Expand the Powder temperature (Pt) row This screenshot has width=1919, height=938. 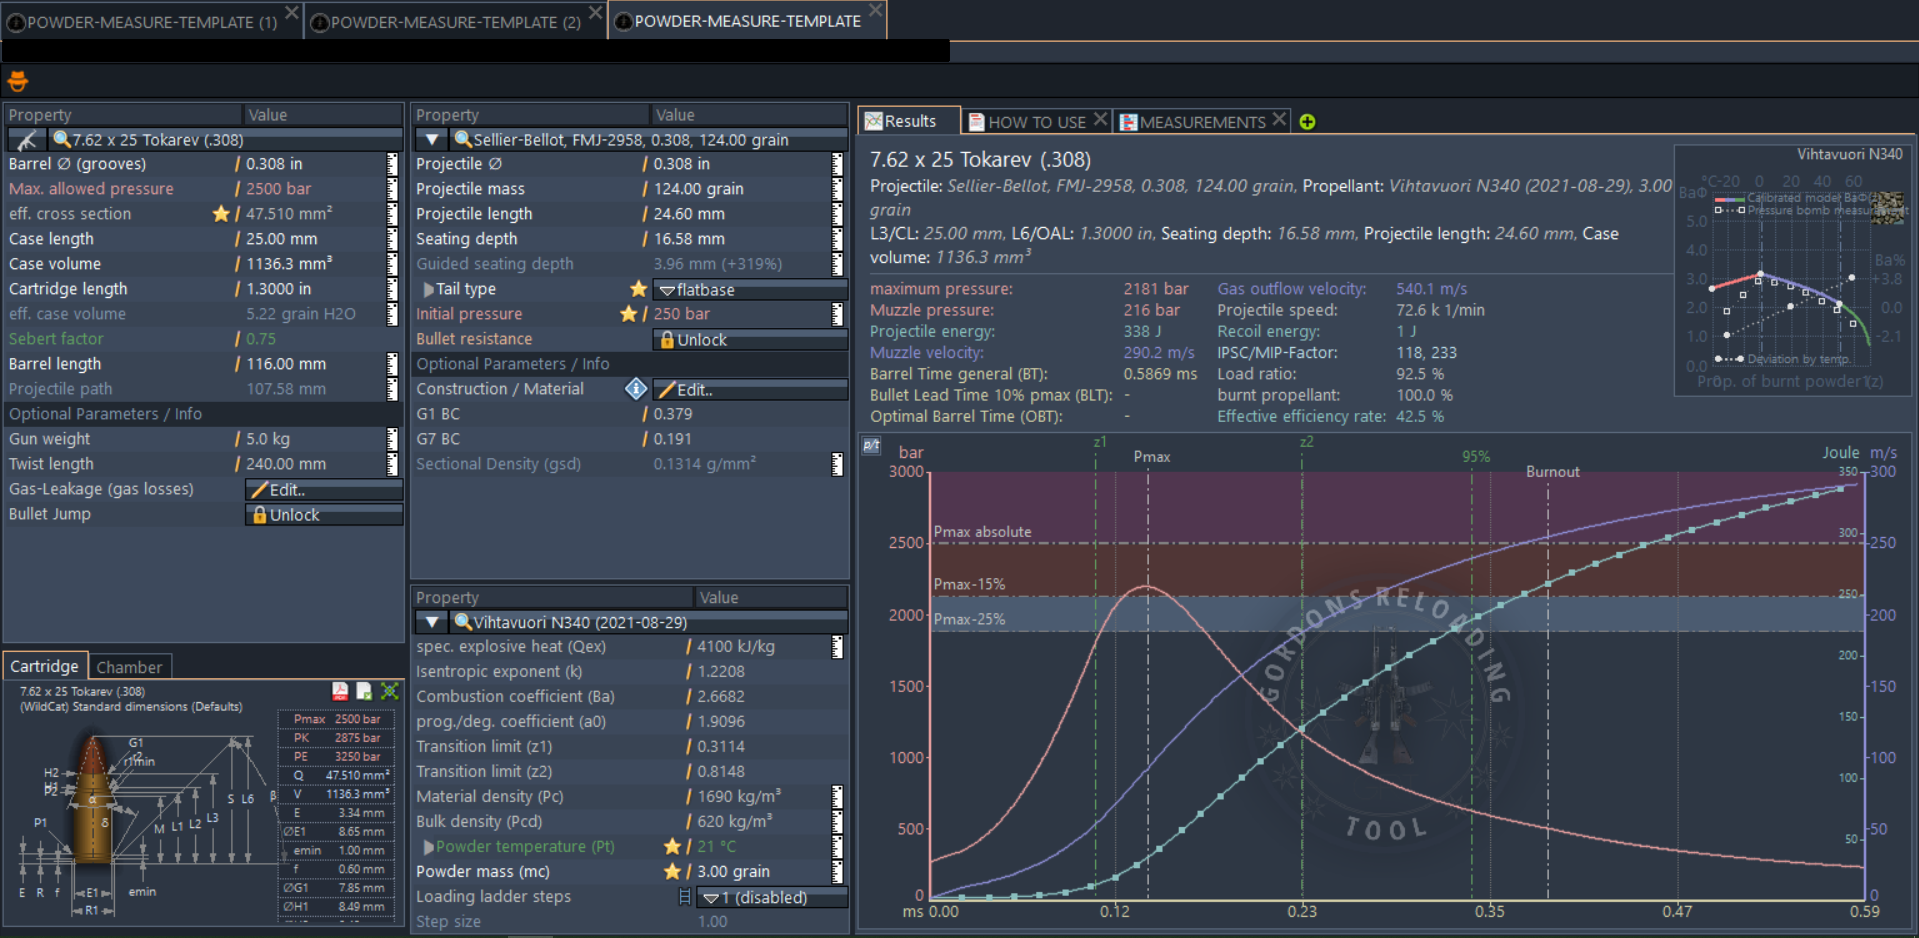(x=428, y=847)
